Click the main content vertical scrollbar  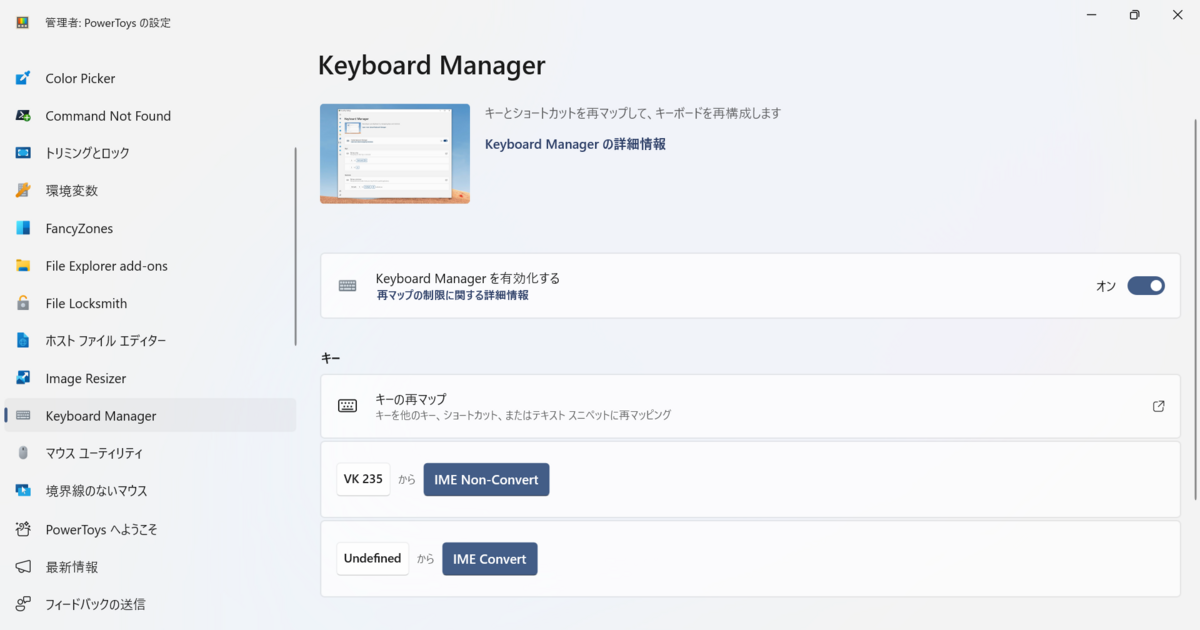pyautogui.click(x=1195, y=310)
